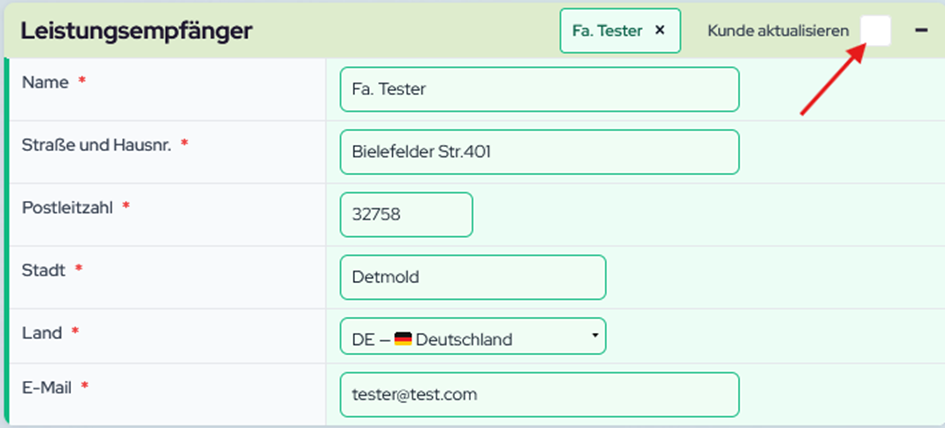945x428 pixels.
Task: Click the Fa. Tester customer chip
Action: [x=607, y=31]
